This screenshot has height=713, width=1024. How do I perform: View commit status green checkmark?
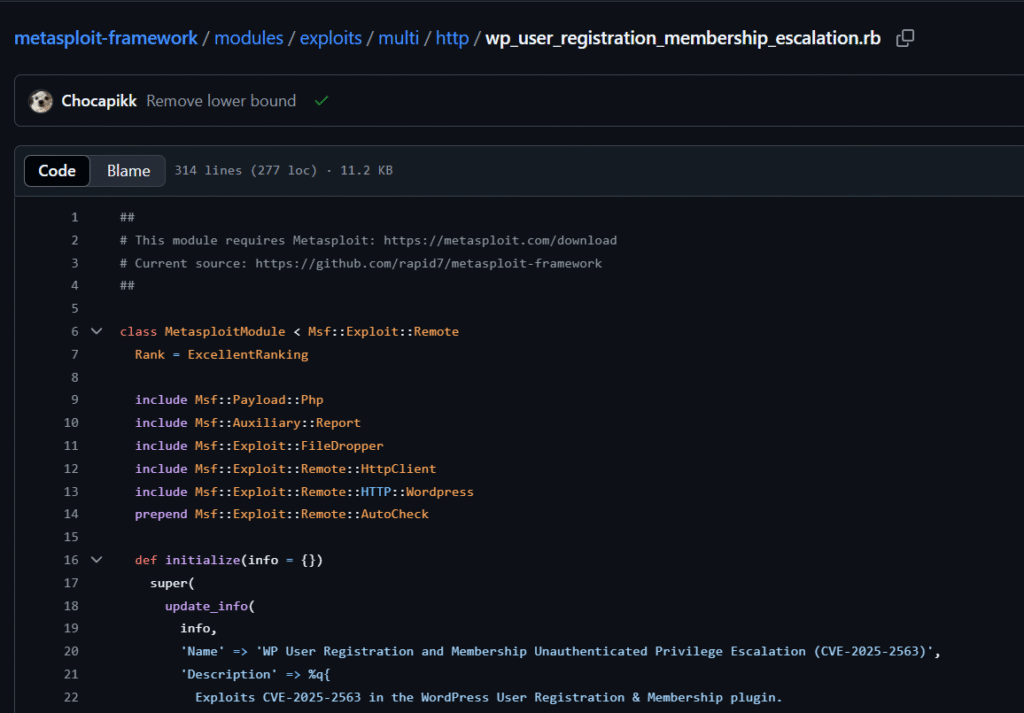[x=321, y=101]
